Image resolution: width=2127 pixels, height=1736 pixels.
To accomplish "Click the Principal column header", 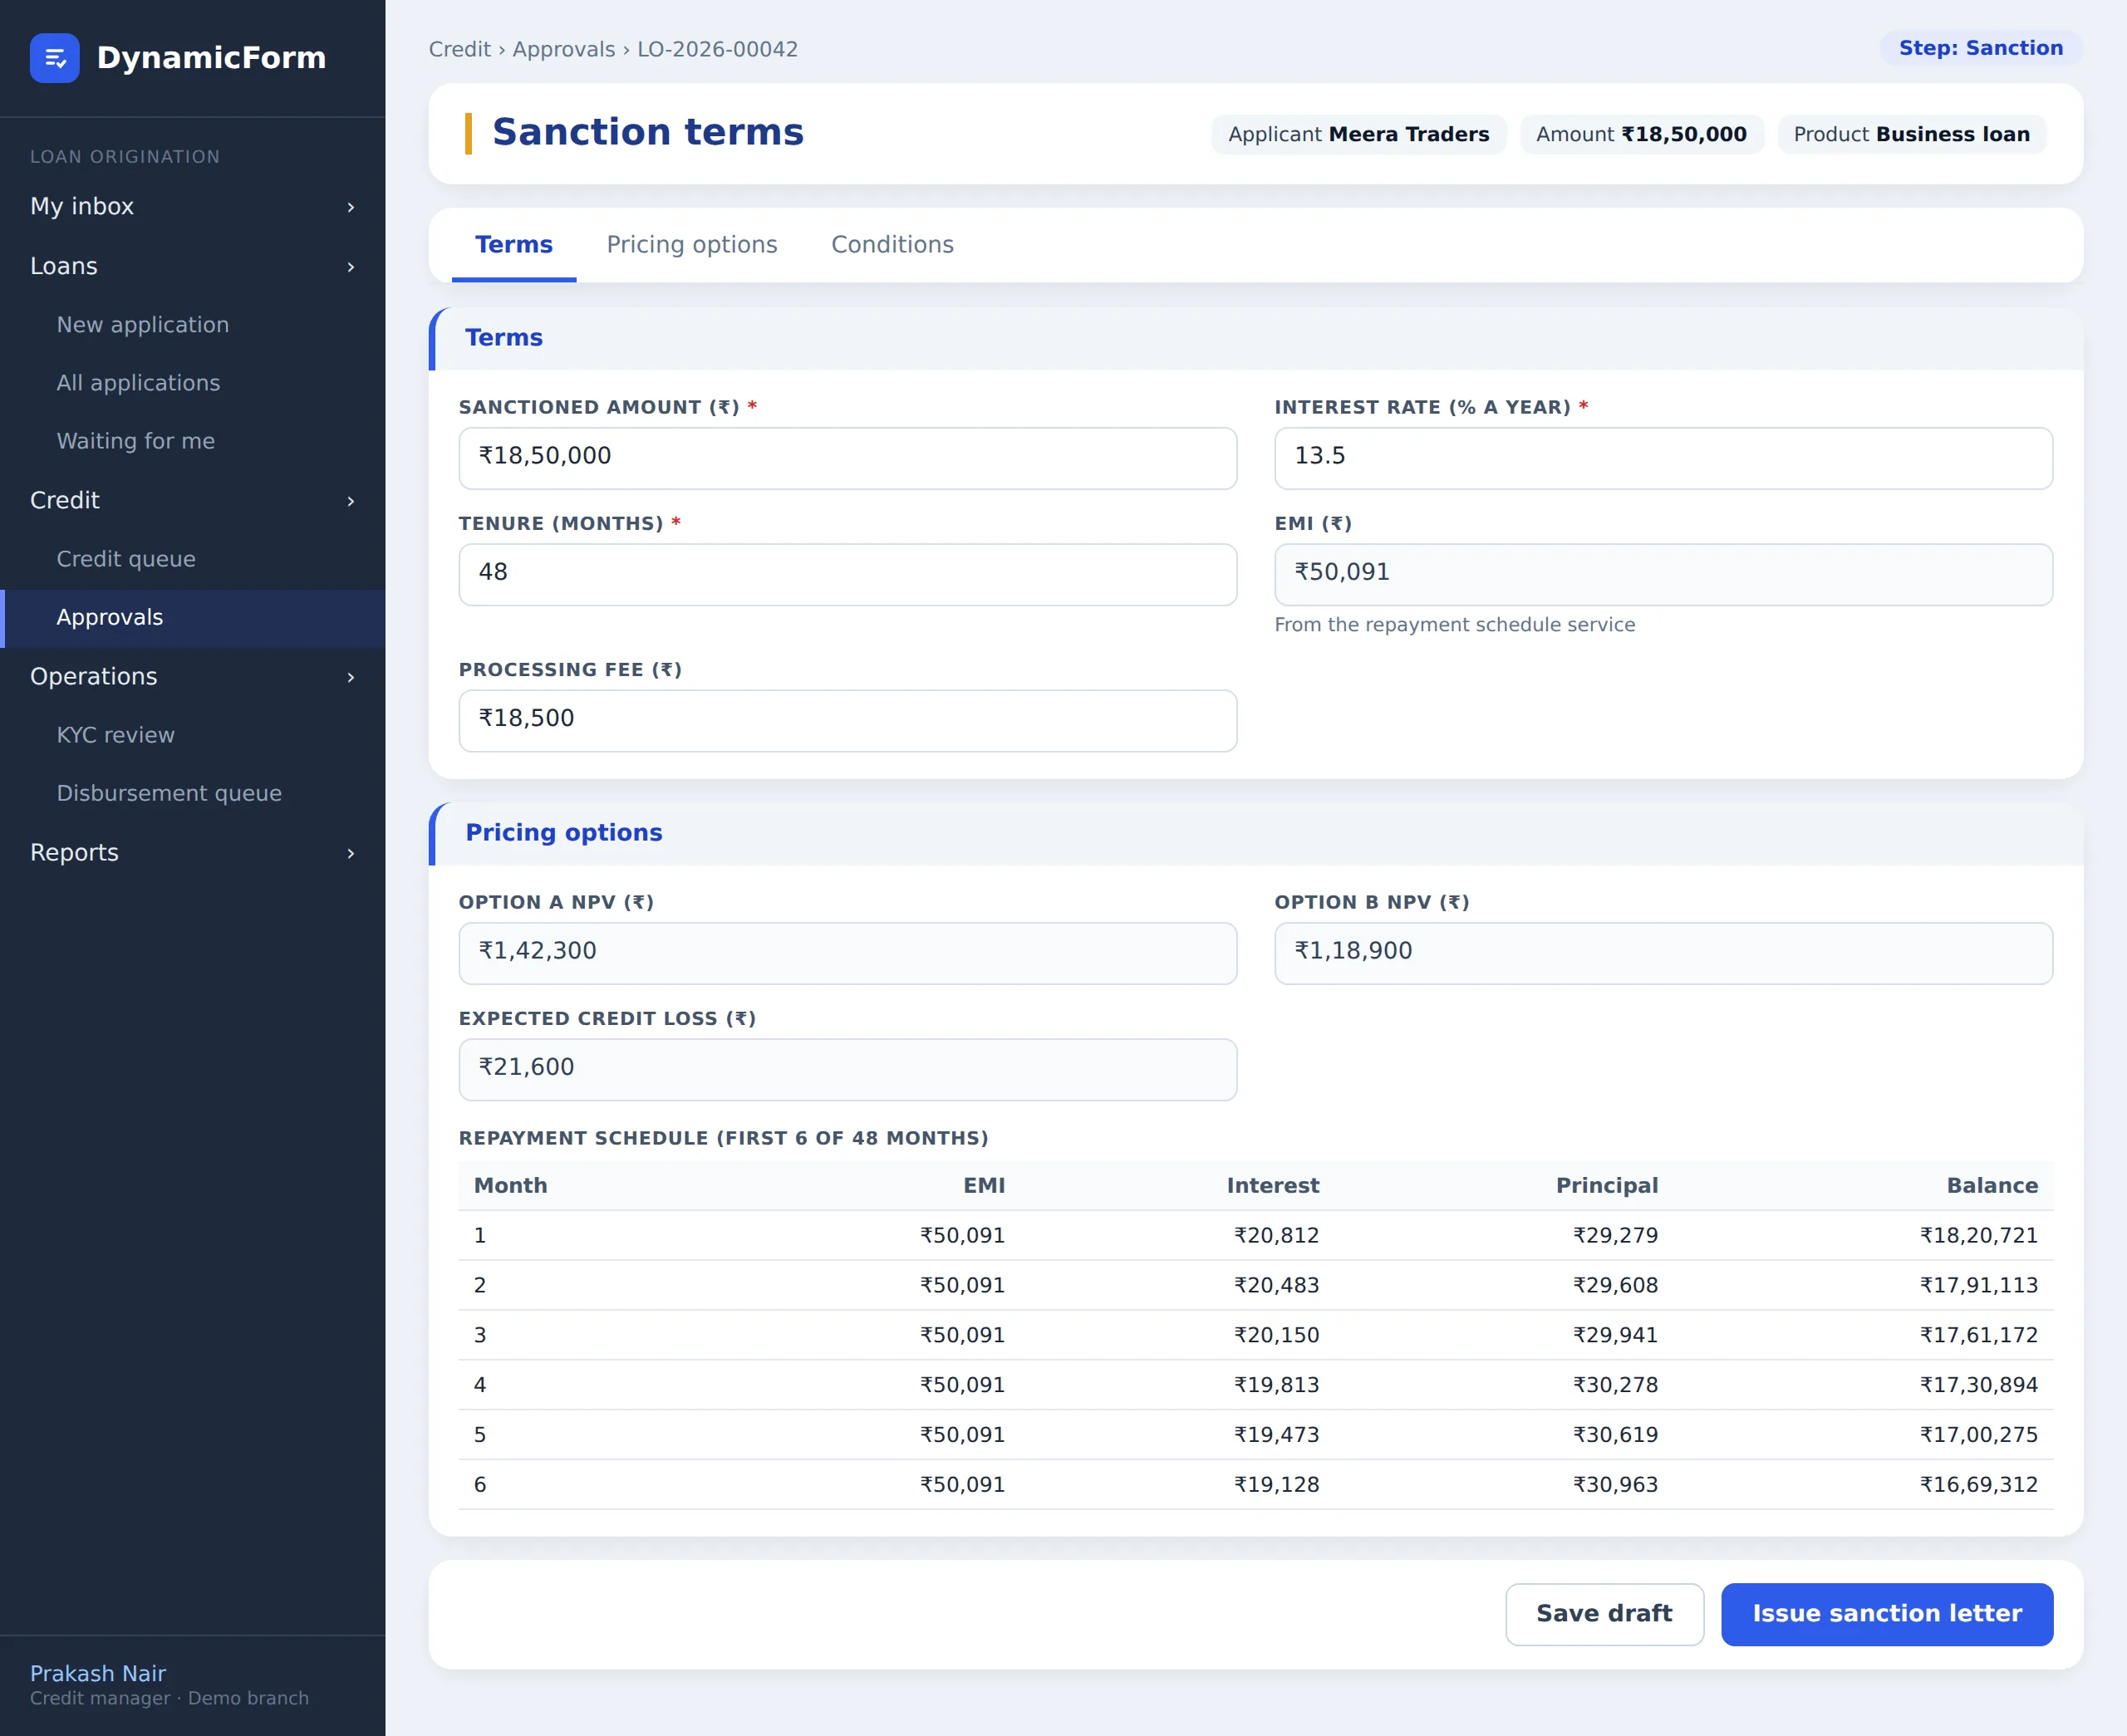I will (x=1606, y=1185).
